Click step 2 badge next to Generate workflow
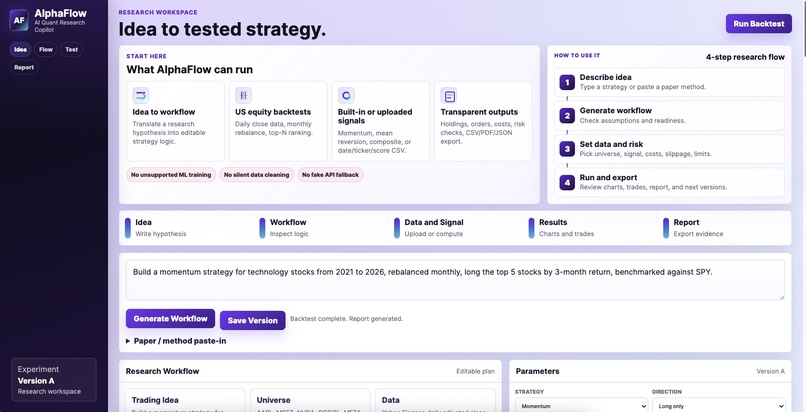Screen dimensions: 806x412 [567, 116]
